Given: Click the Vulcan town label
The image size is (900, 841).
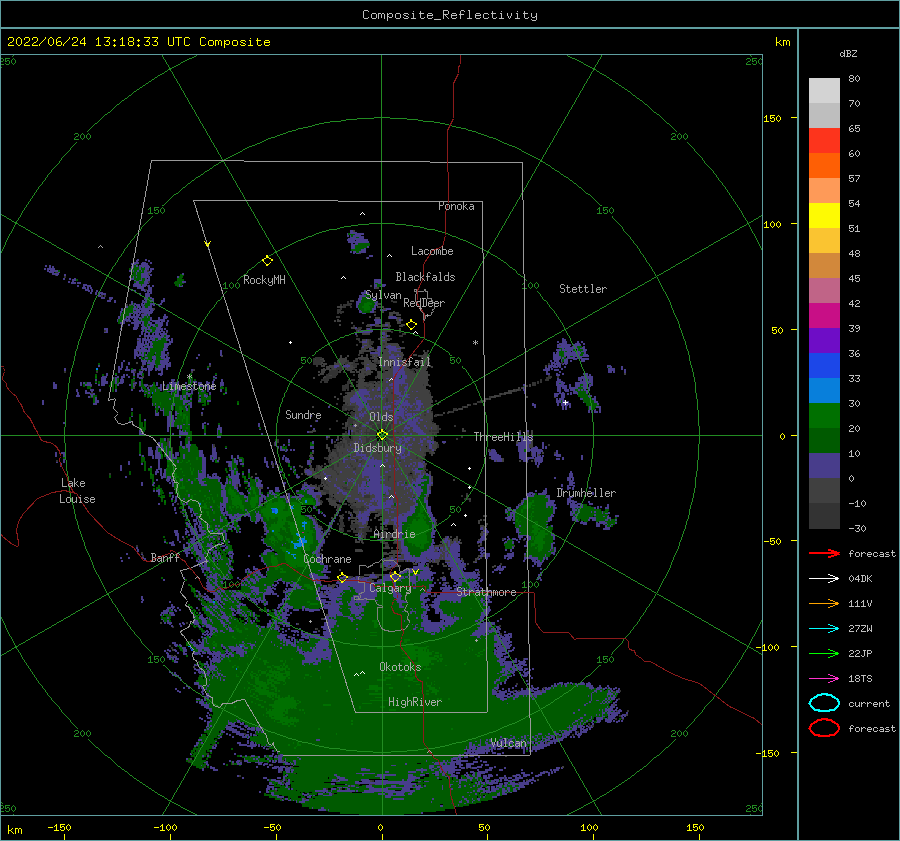Looking at the screenshot, I should pos(509,743).
